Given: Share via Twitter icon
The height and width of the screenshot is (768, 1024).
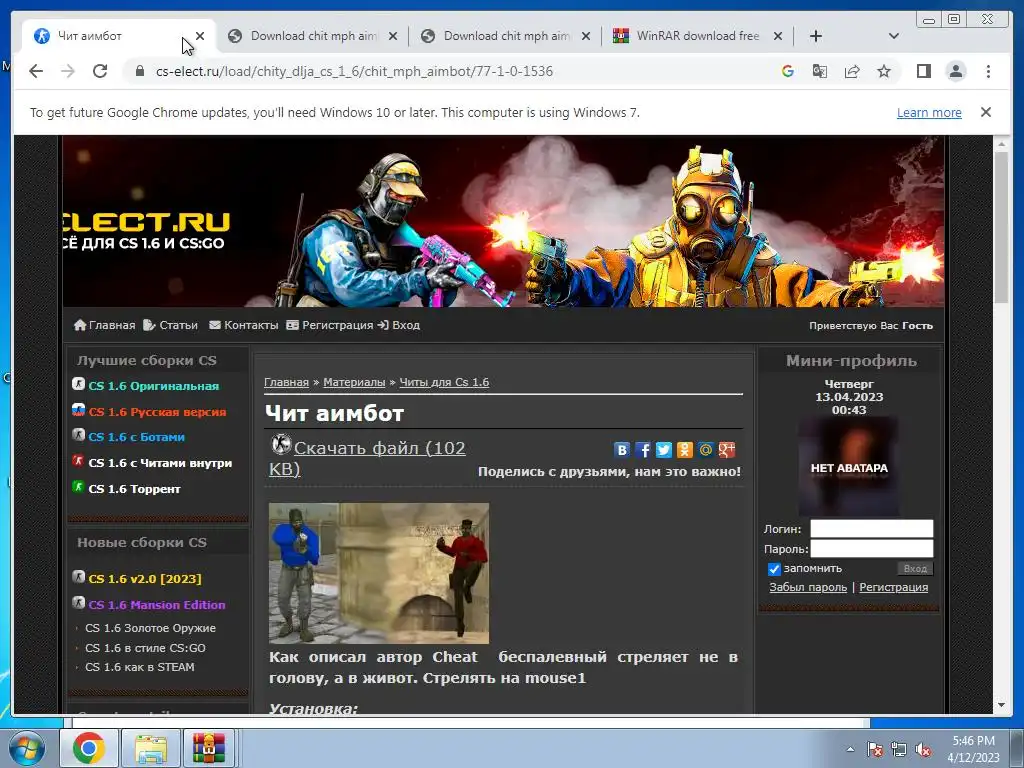Looking at the screenshot, I should (x=664, y=449).
